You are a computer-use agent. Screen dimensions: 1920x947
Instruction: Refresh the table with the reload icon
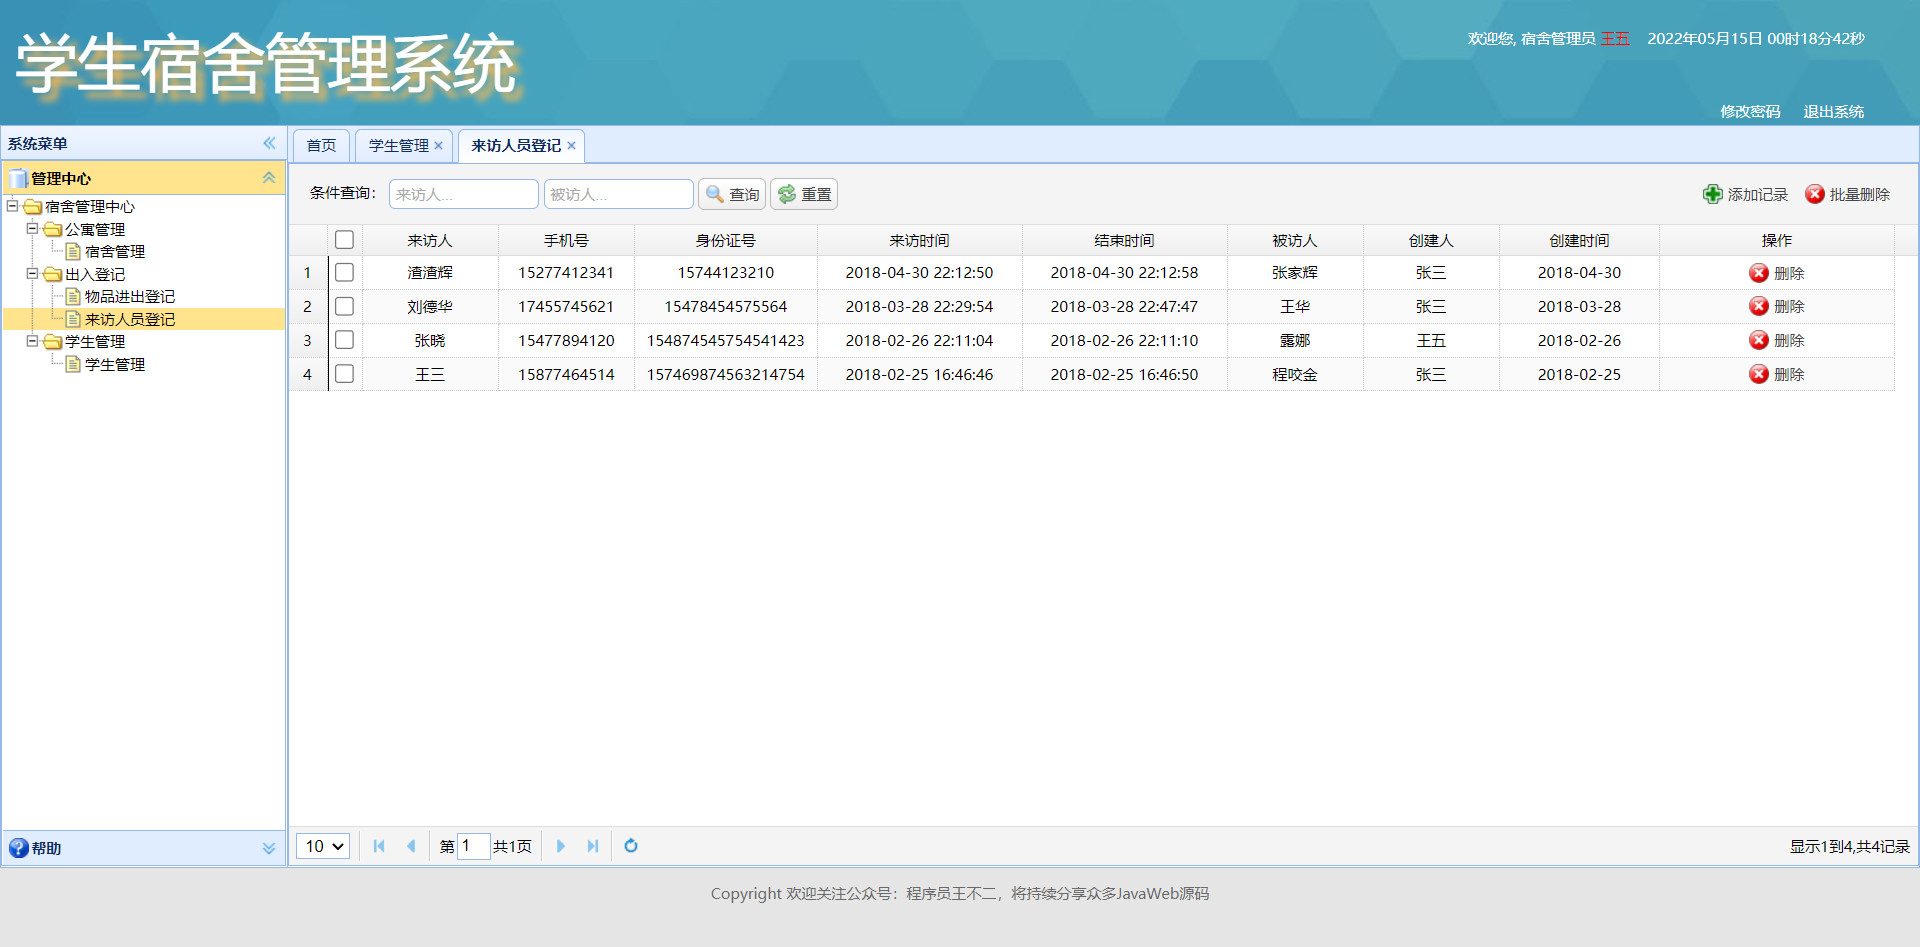click(x=630, y=846)
